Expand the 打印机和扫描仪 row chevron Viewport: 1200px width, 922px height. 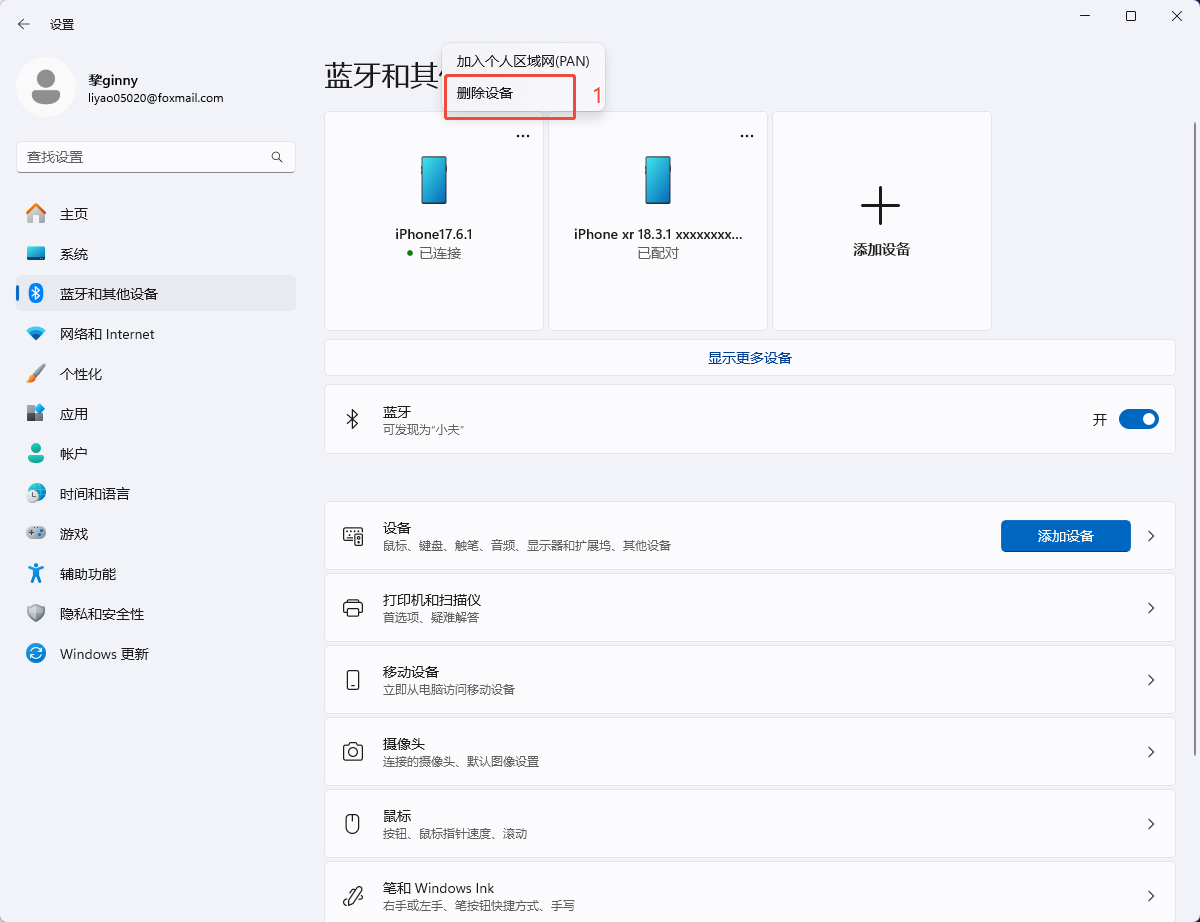point(1151,608)
